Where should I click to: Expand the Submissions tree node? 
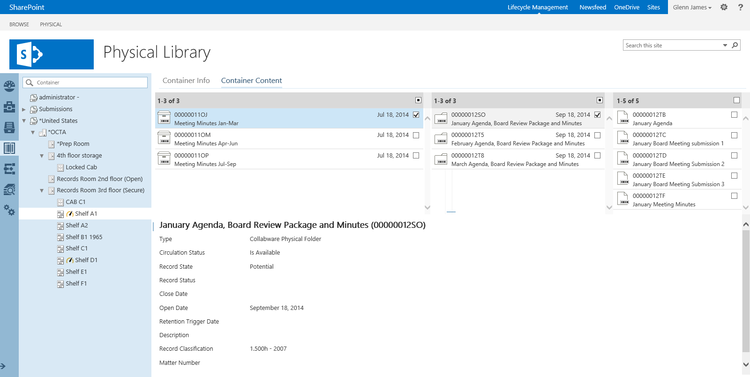pos(24,109)
